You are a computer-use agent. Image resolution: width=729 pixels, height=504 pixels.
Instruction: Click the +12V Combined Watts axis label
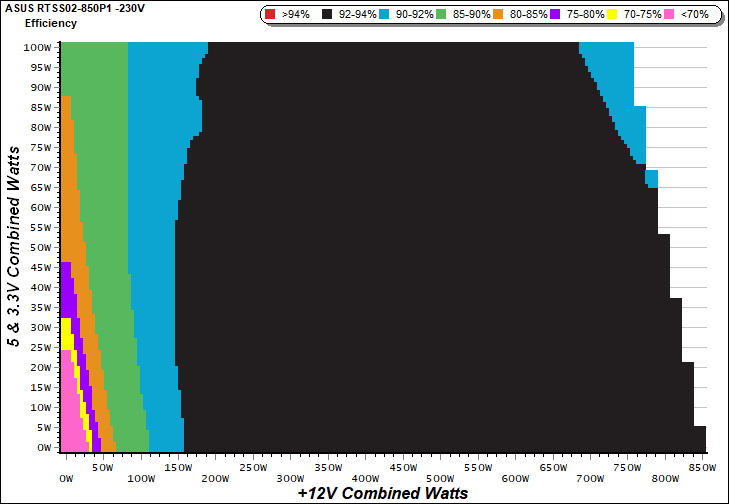[x=383, y=493]
